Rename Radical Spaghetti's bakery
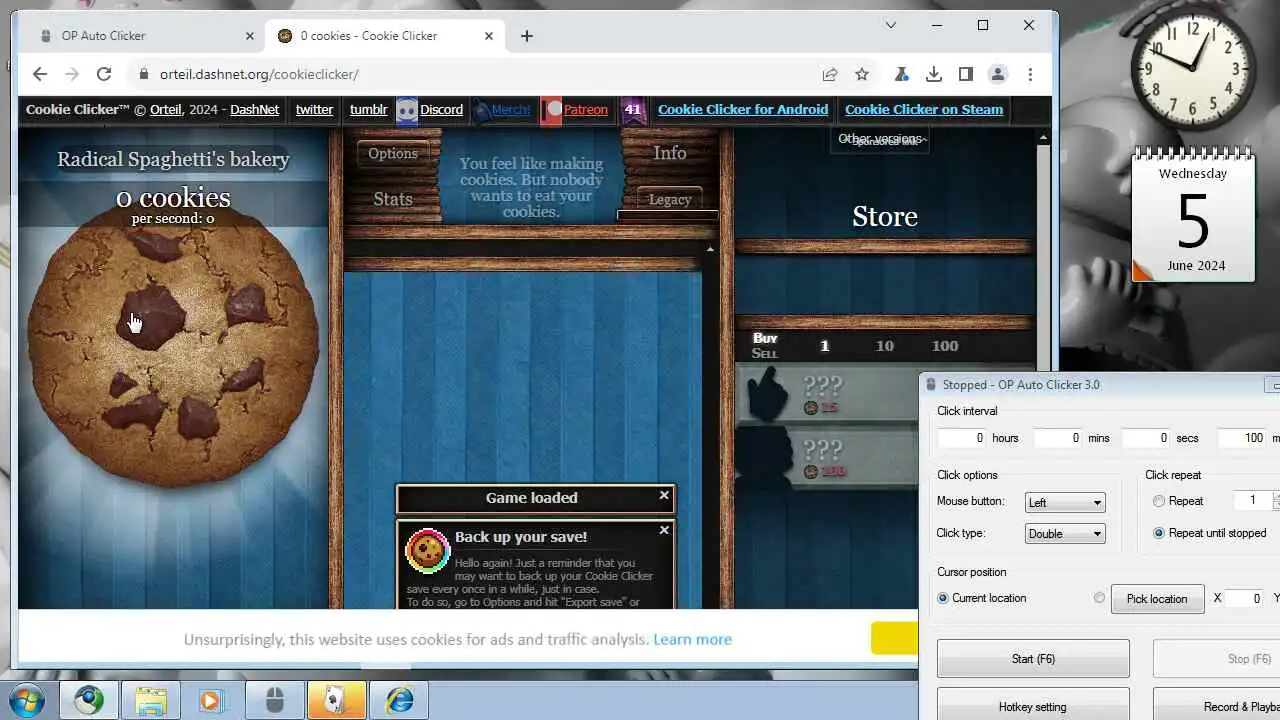This screenshot has width=1280, height=720. (173, 160)
